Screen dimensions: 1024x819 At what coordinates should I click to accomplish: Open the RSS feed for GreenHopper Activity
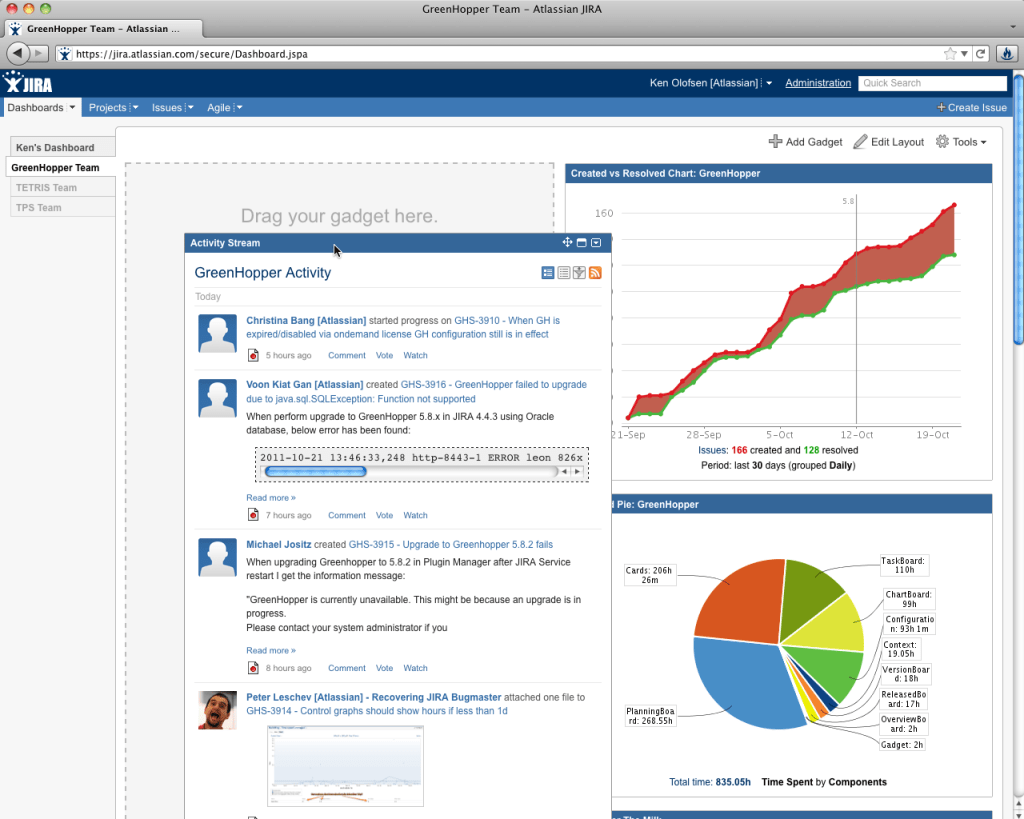pos(595,272)
